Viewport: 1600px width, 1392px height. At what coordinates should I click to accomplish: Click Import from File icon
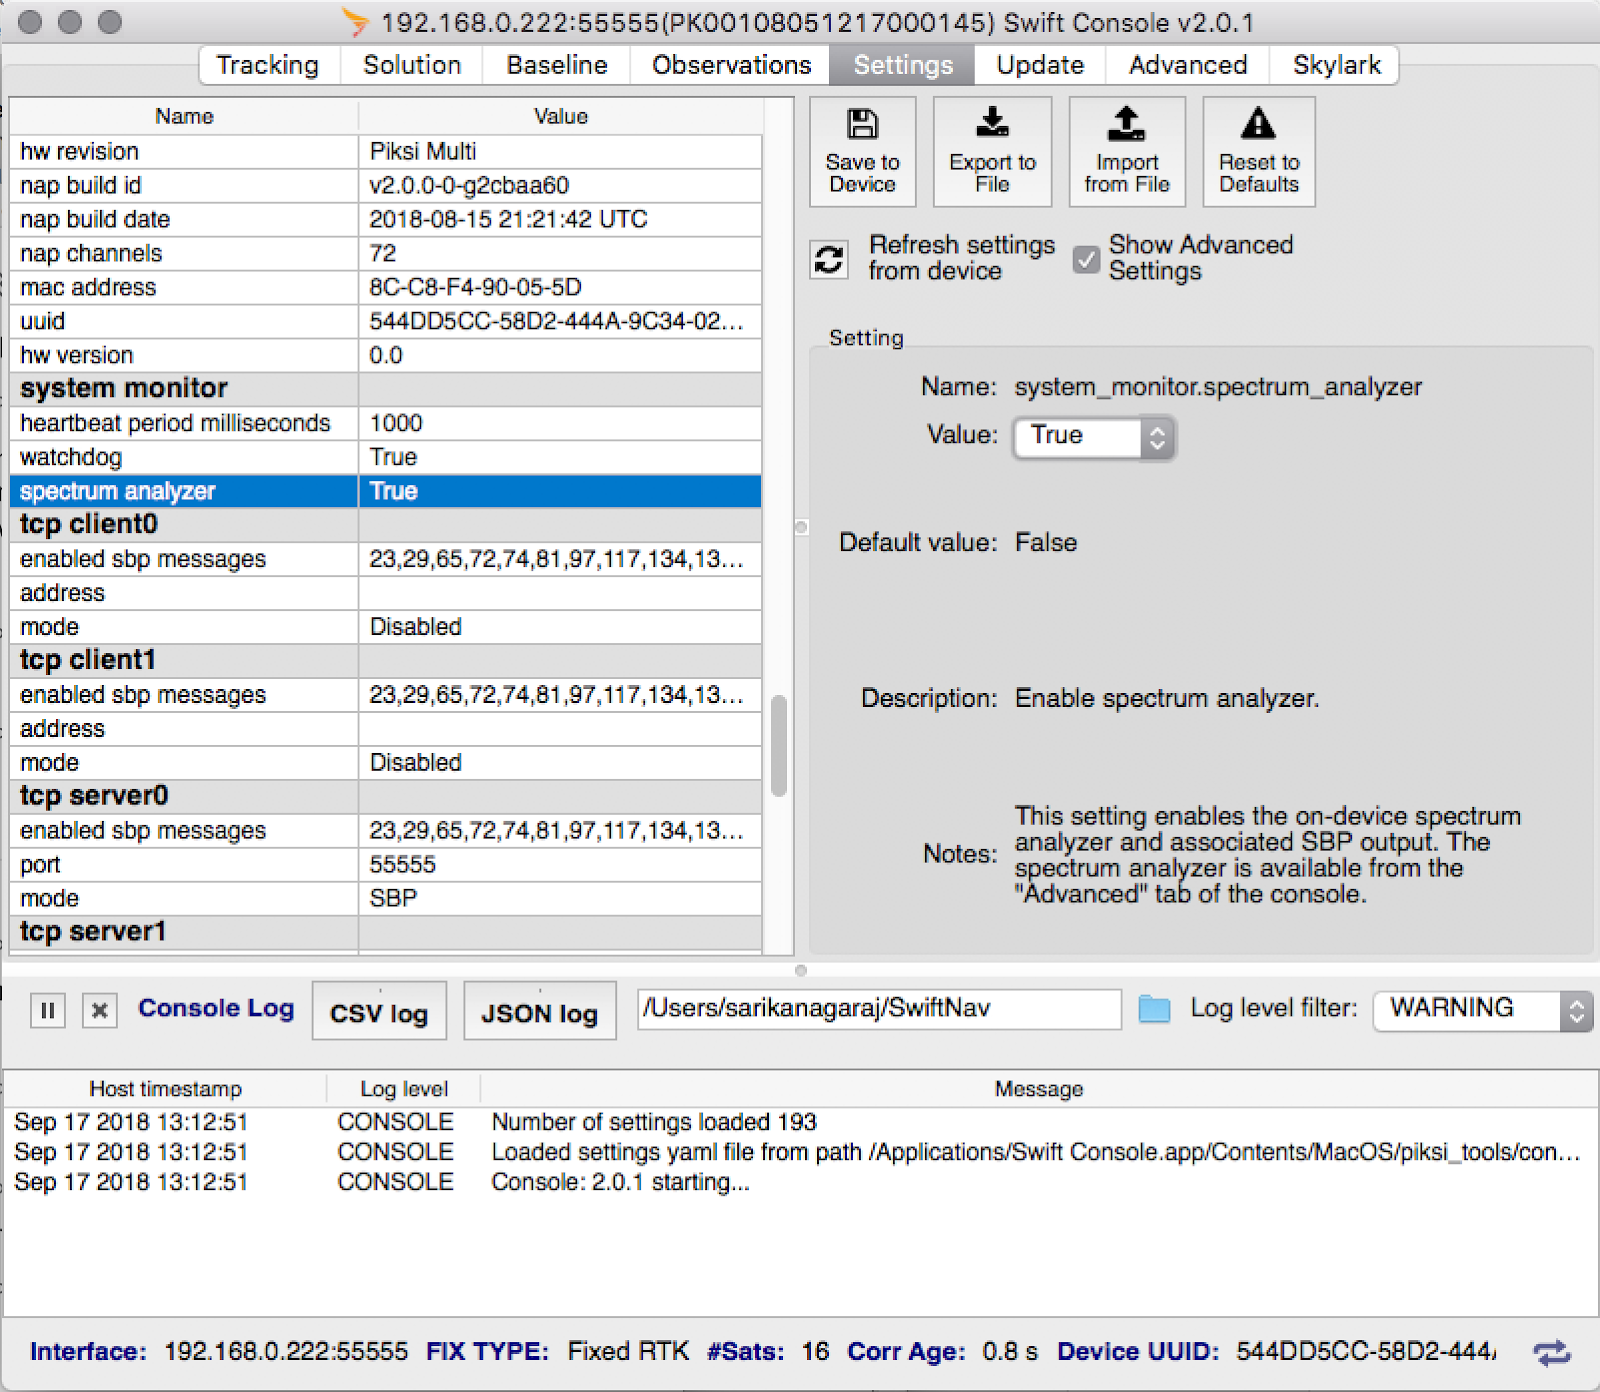click(x=1127, y=152)
